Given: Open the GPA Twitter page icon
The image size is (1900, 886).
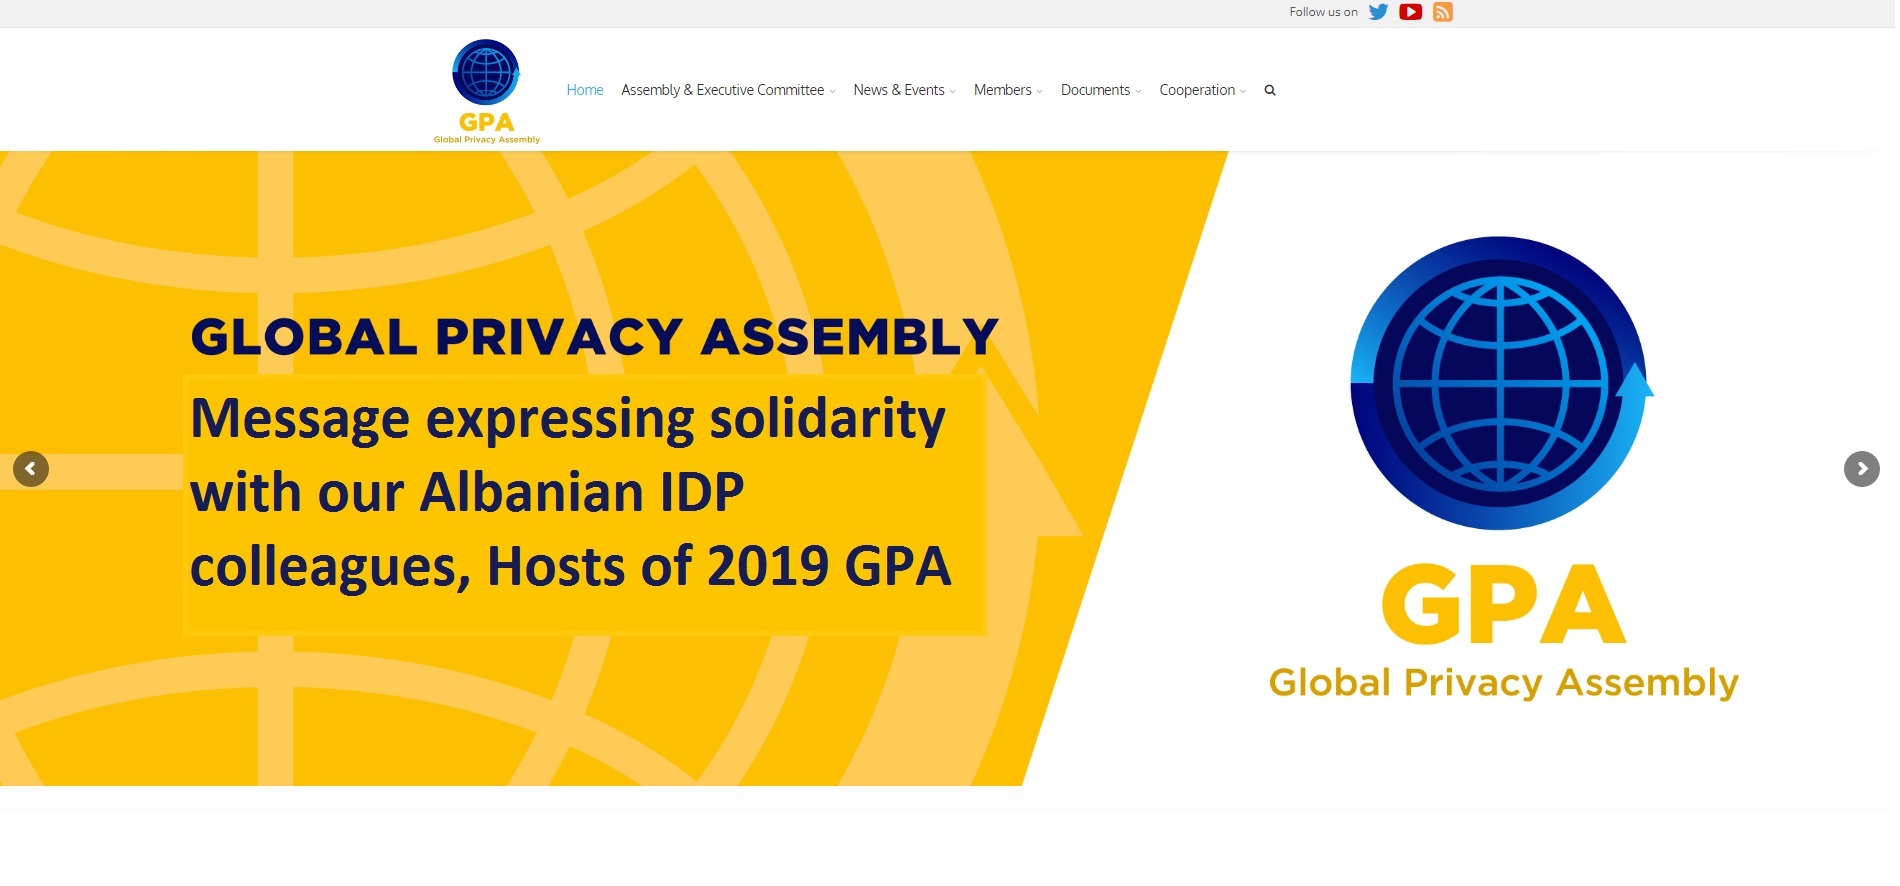Looking at the screenshot, I should point(1378,12).
